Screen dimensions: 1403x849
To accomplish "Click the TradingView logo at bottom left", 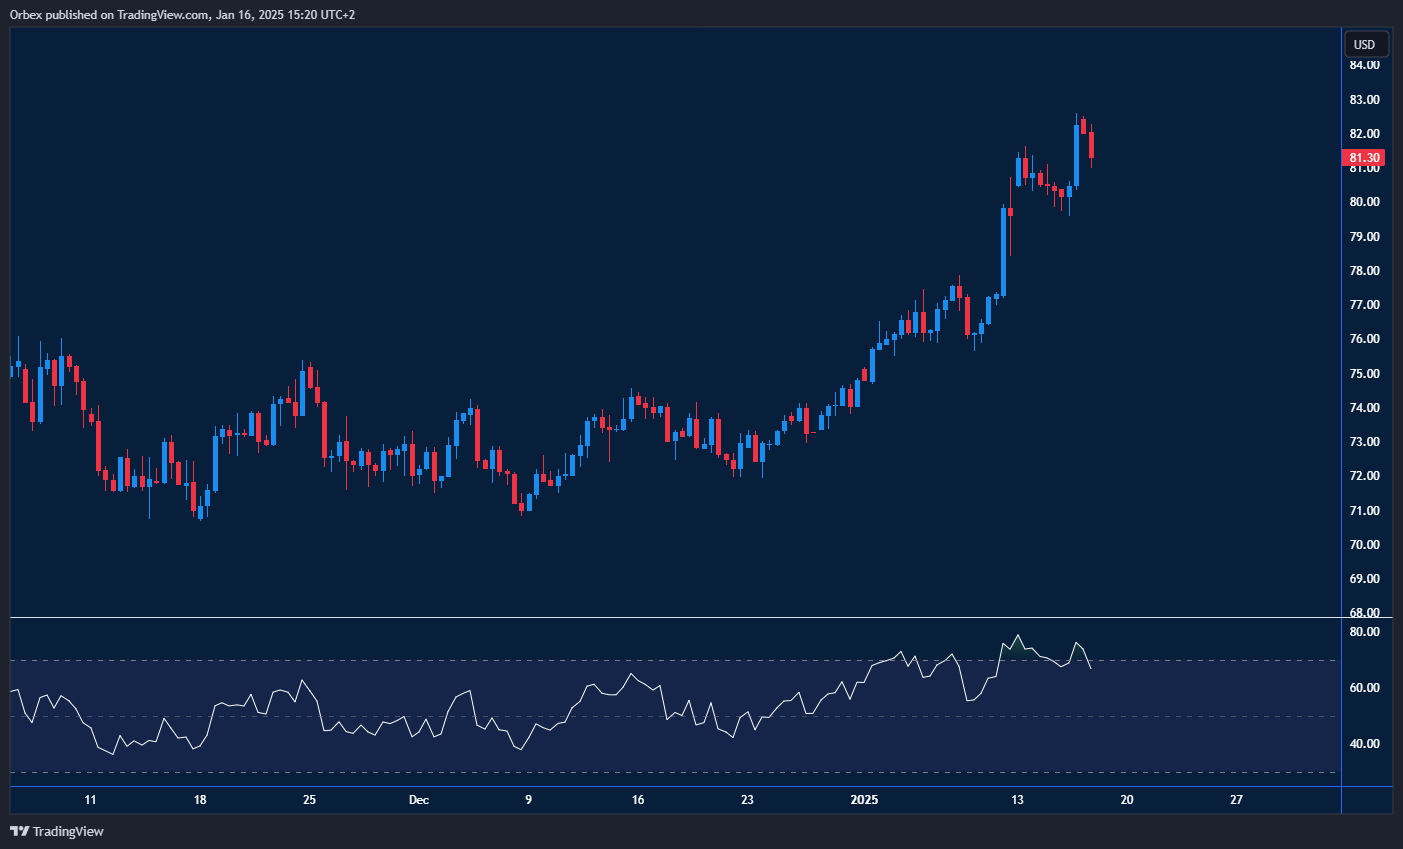I will [x=57, y=831].
